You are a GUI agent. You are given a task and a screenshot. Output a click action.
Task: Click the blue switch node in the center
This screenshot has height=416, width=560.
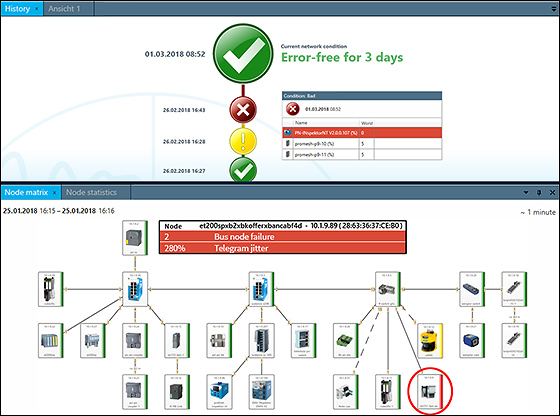point(261,289)
